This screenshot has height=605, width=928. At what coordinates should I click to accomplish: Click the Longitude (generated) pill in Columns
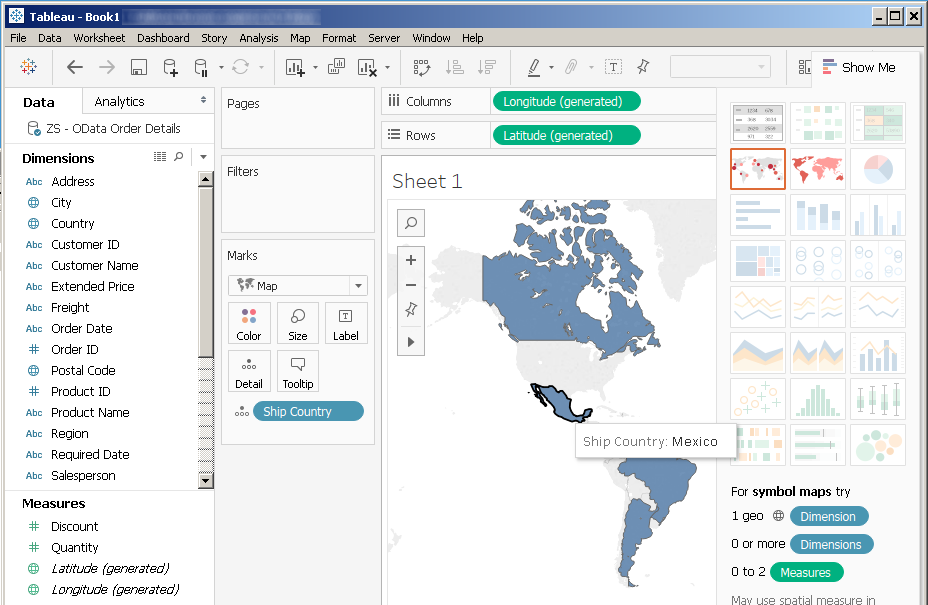(565, 101)
